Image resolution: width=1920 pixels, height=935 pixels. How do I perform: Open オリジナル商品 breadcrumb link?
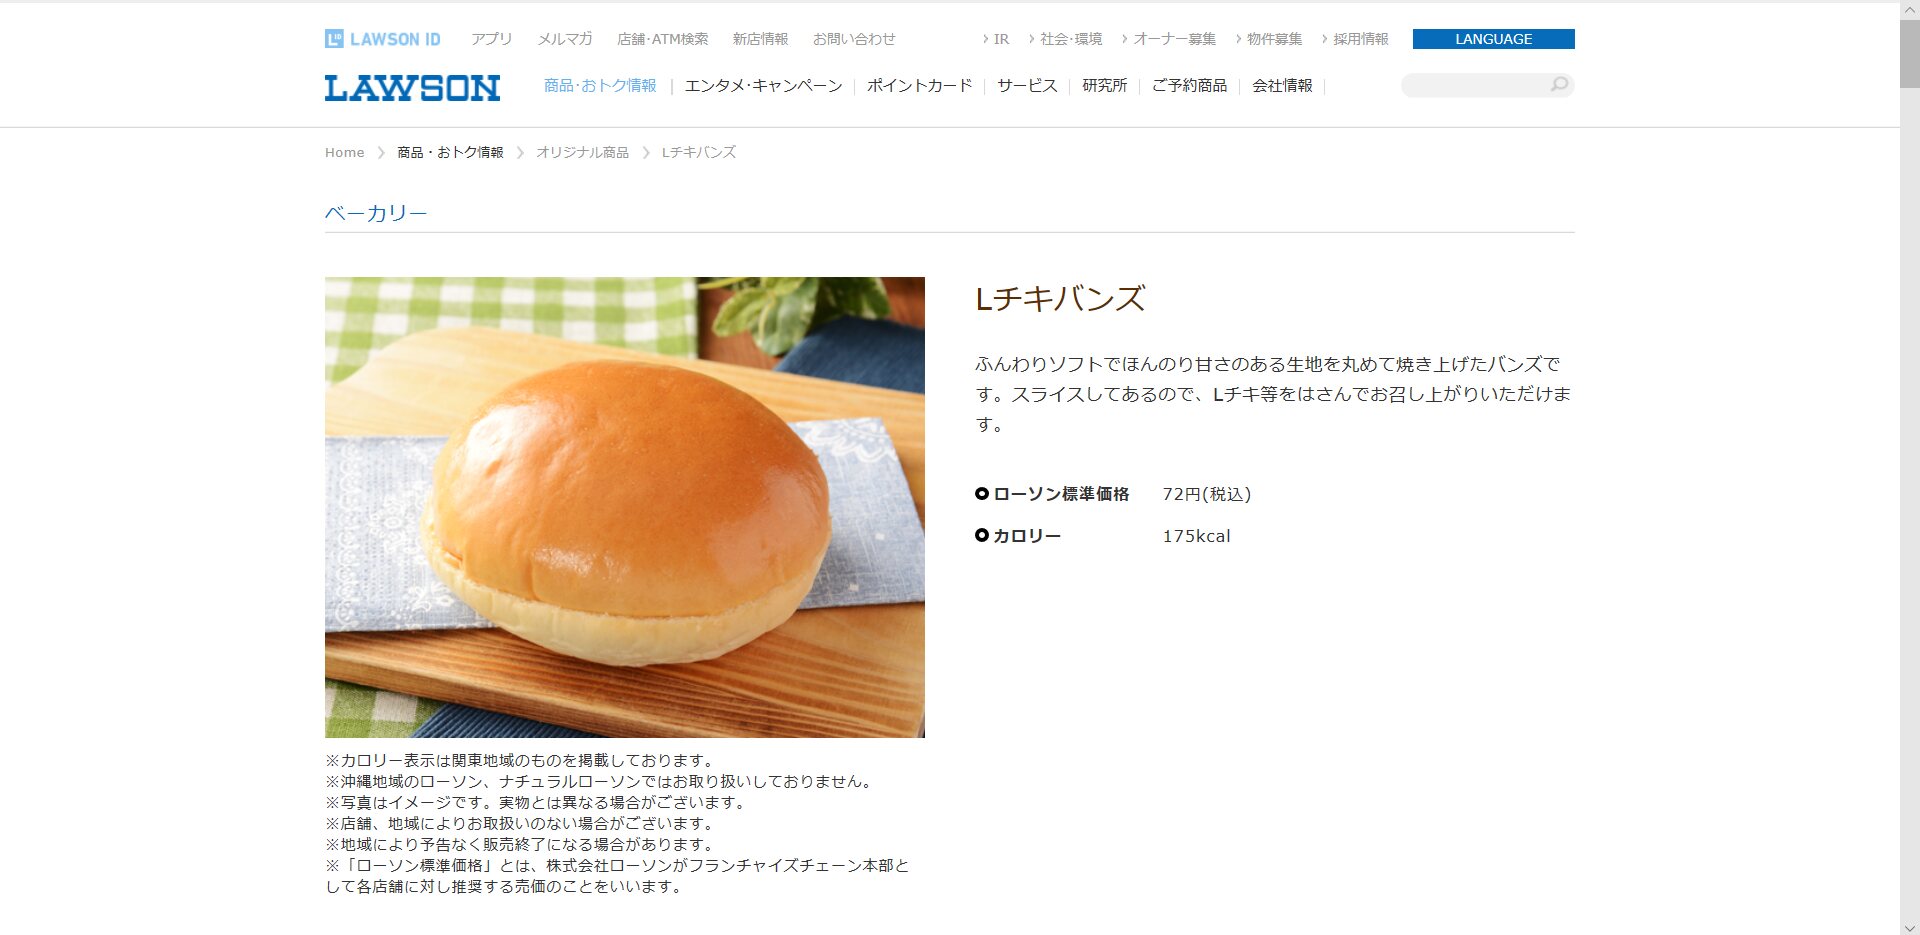click(582, 152)
